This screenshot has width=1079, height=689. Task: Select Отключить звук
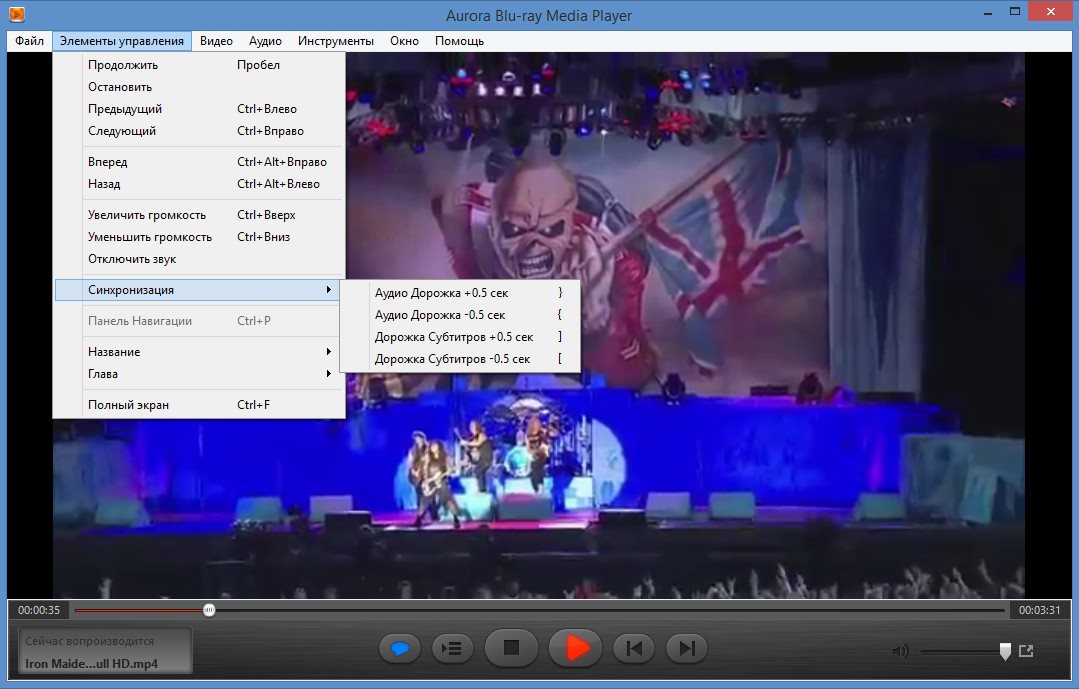[x=199, y=259]
